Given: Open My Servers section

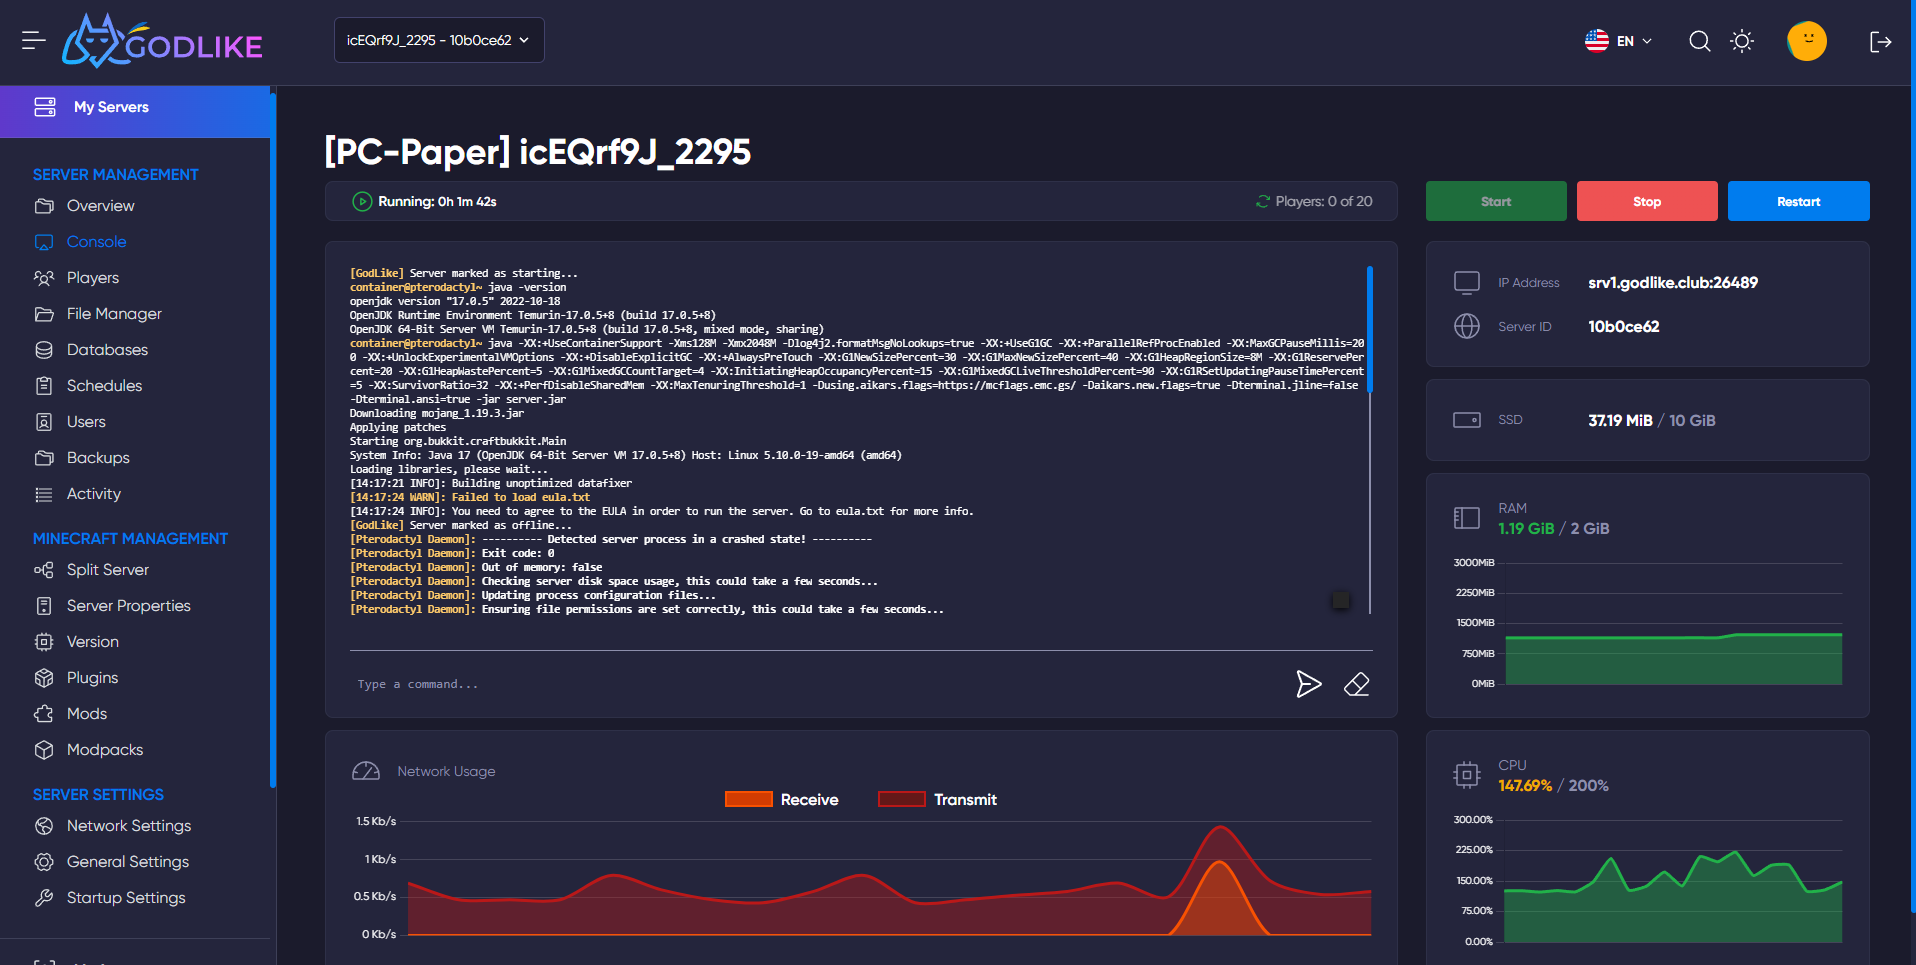Looking at the screenshot, I should coord(111,108).
